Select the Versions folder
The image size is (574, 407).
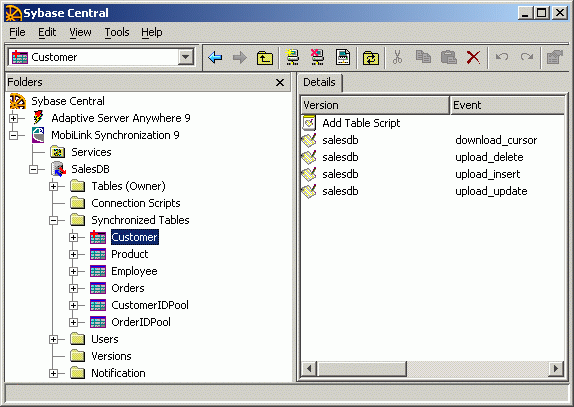pyautogui.click(x=111, y=356)
